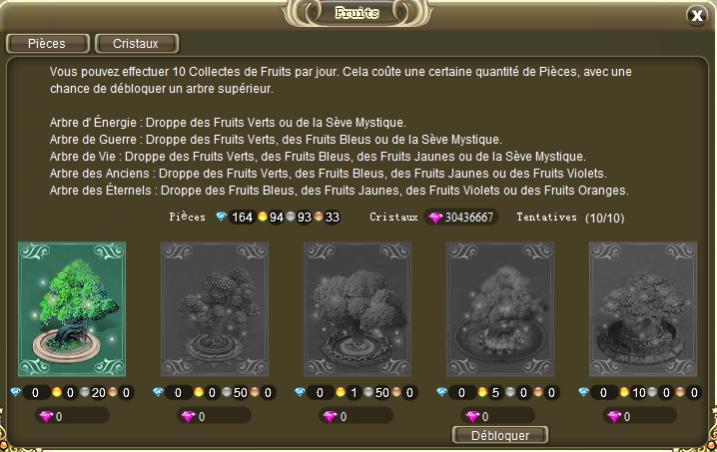
Task: Pick the locked Arbre des Anciens card
Action: pyautogui.click(x=500, y=309)
